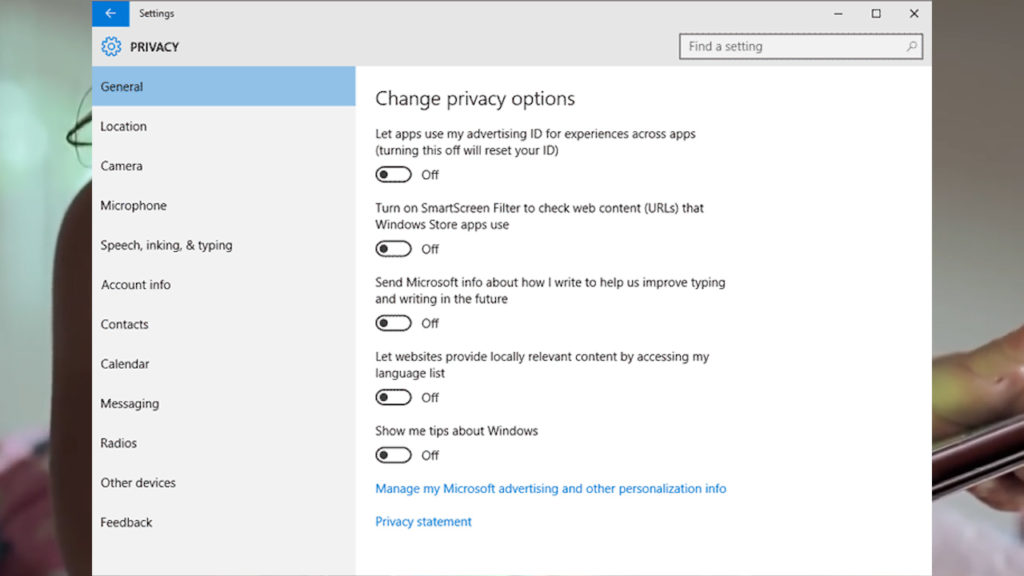Click the Change privacy options heading
Viewport: 1024px width, 576px height.
pos(475,99)
